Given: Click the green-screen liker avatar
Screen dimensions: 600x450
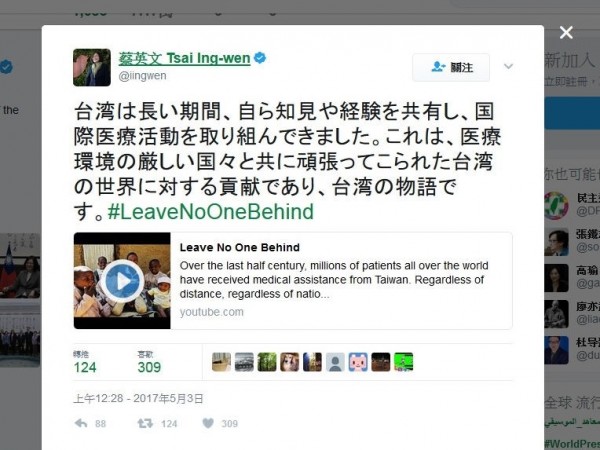Looking at the screenshot, I should point(404,362).
